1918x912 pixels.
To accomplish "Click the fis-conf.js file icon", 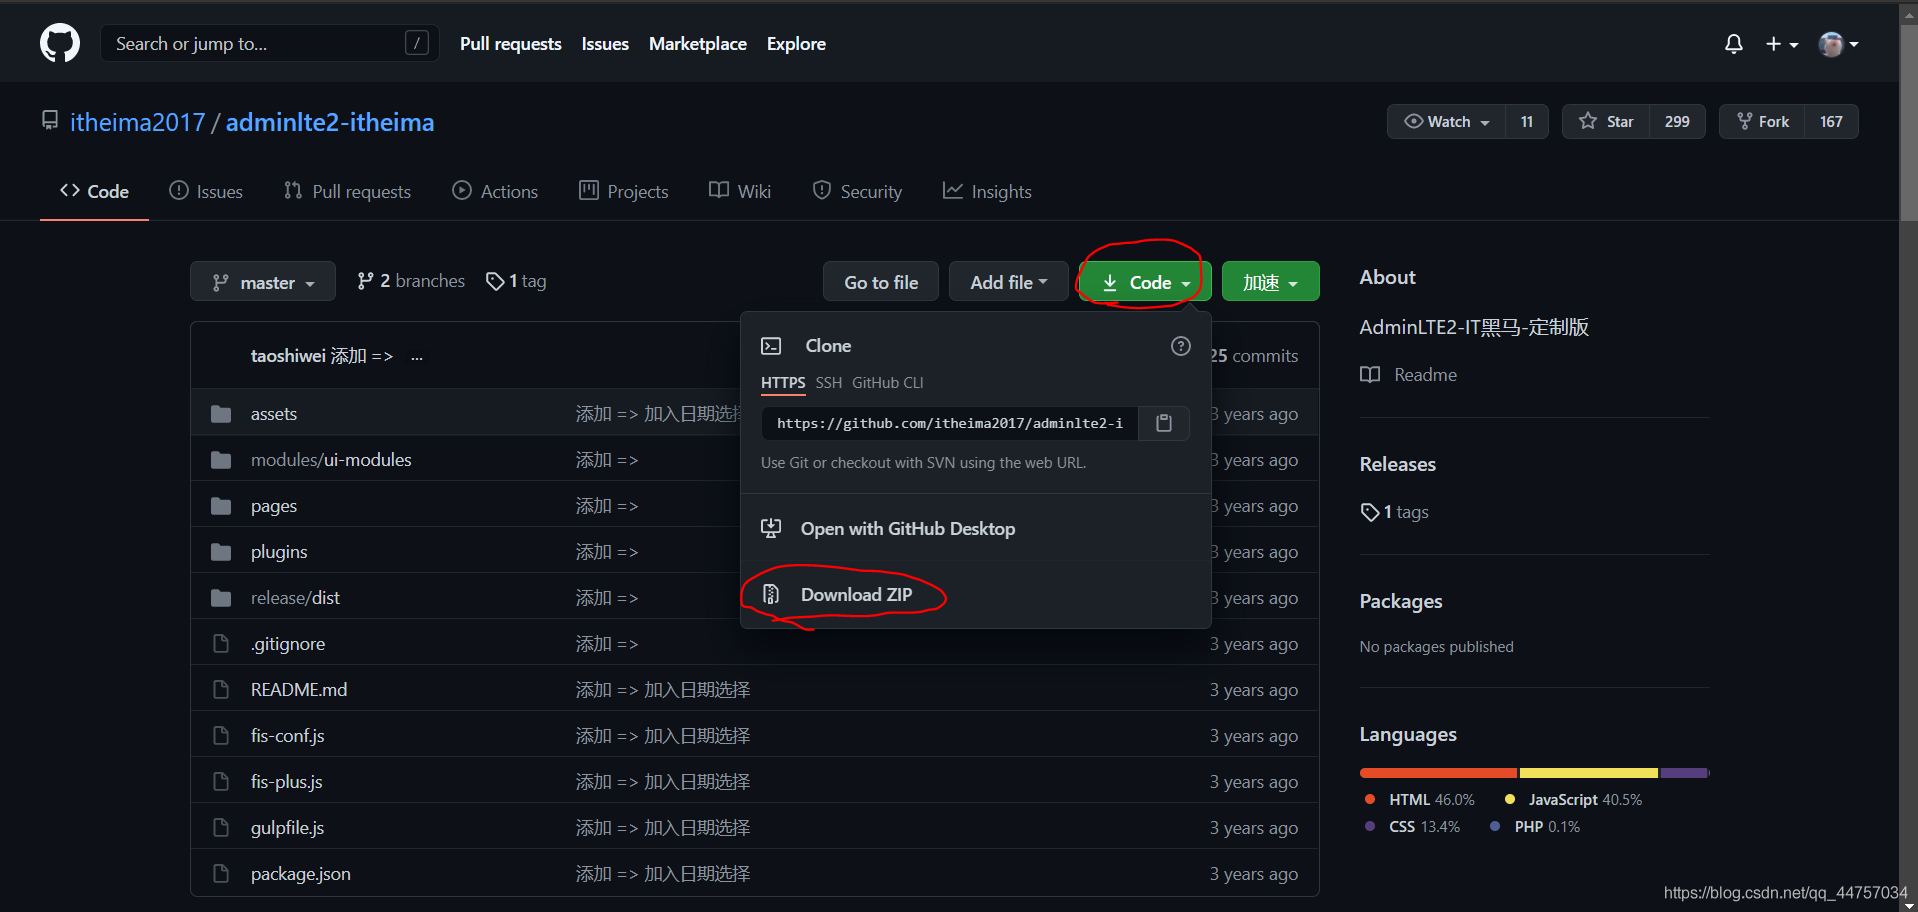I will pos(221,736).
